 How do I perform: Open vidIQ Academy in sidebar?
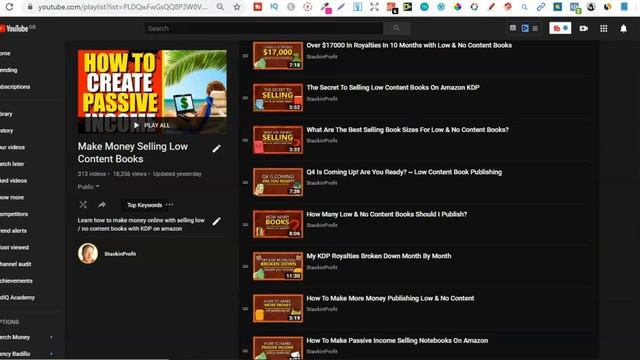pos(18,298)
